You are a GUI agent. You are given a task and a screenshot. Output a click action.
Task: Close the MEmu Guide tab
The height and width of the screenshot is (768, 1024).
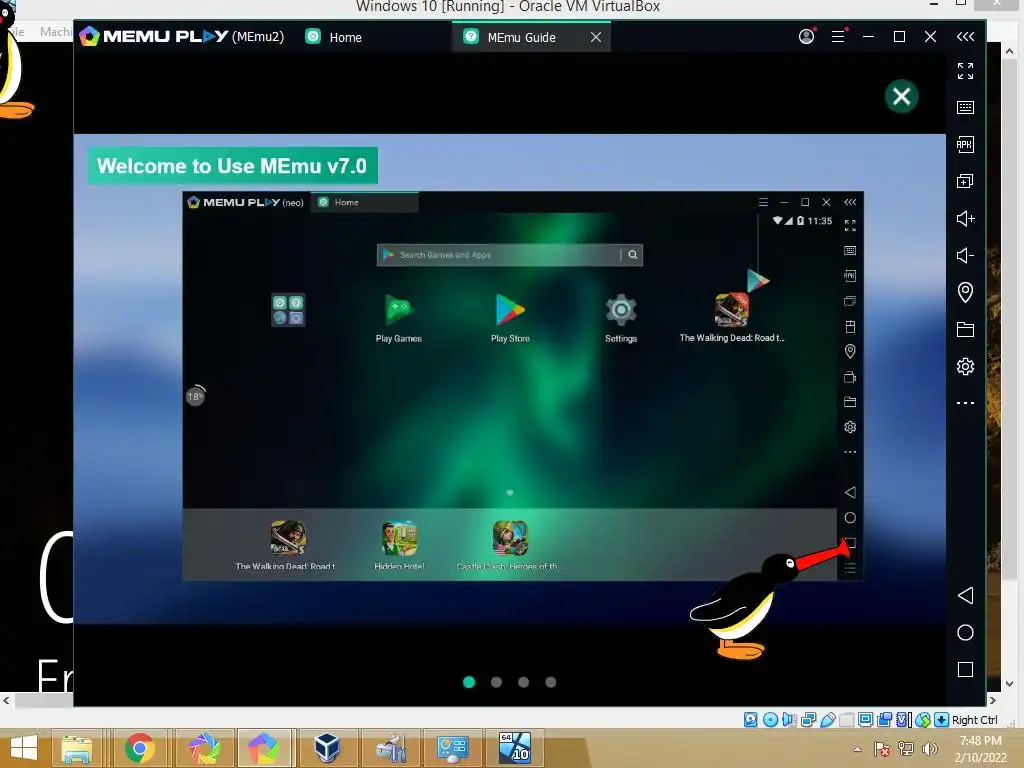pos(596,37)
